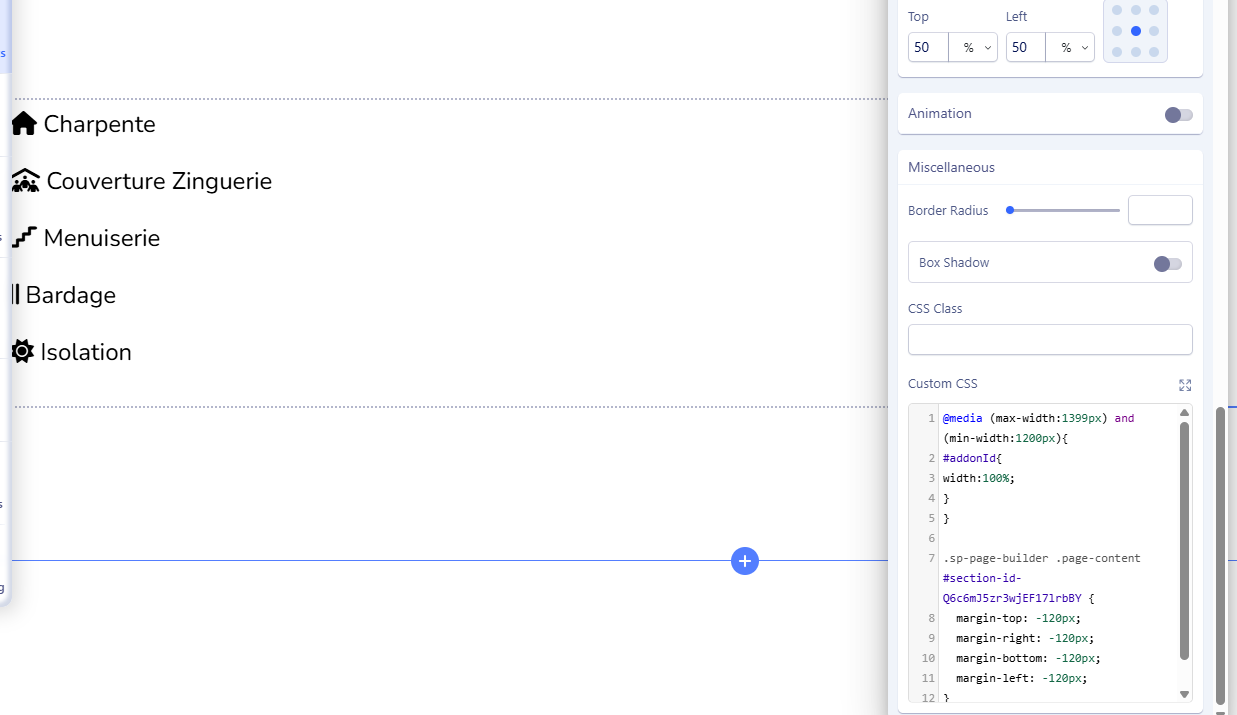Click the Charpente text label

100,124
